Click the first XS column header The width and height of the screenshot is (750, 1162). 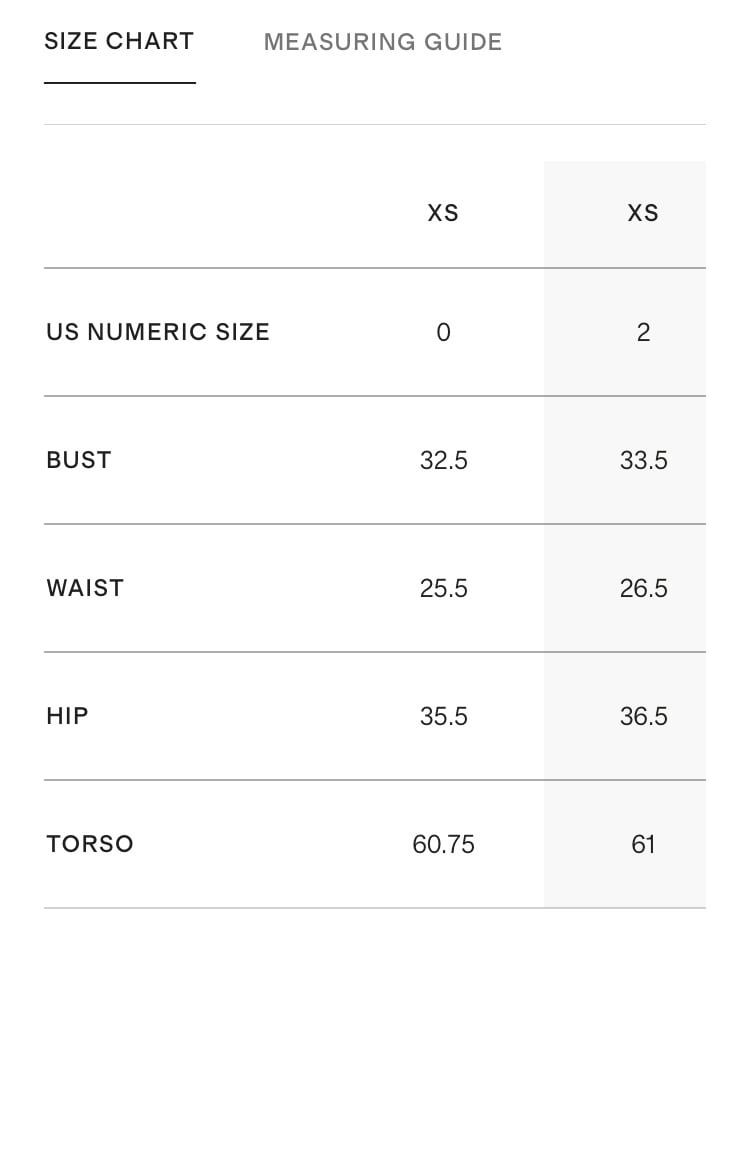(x=443, y=213)
